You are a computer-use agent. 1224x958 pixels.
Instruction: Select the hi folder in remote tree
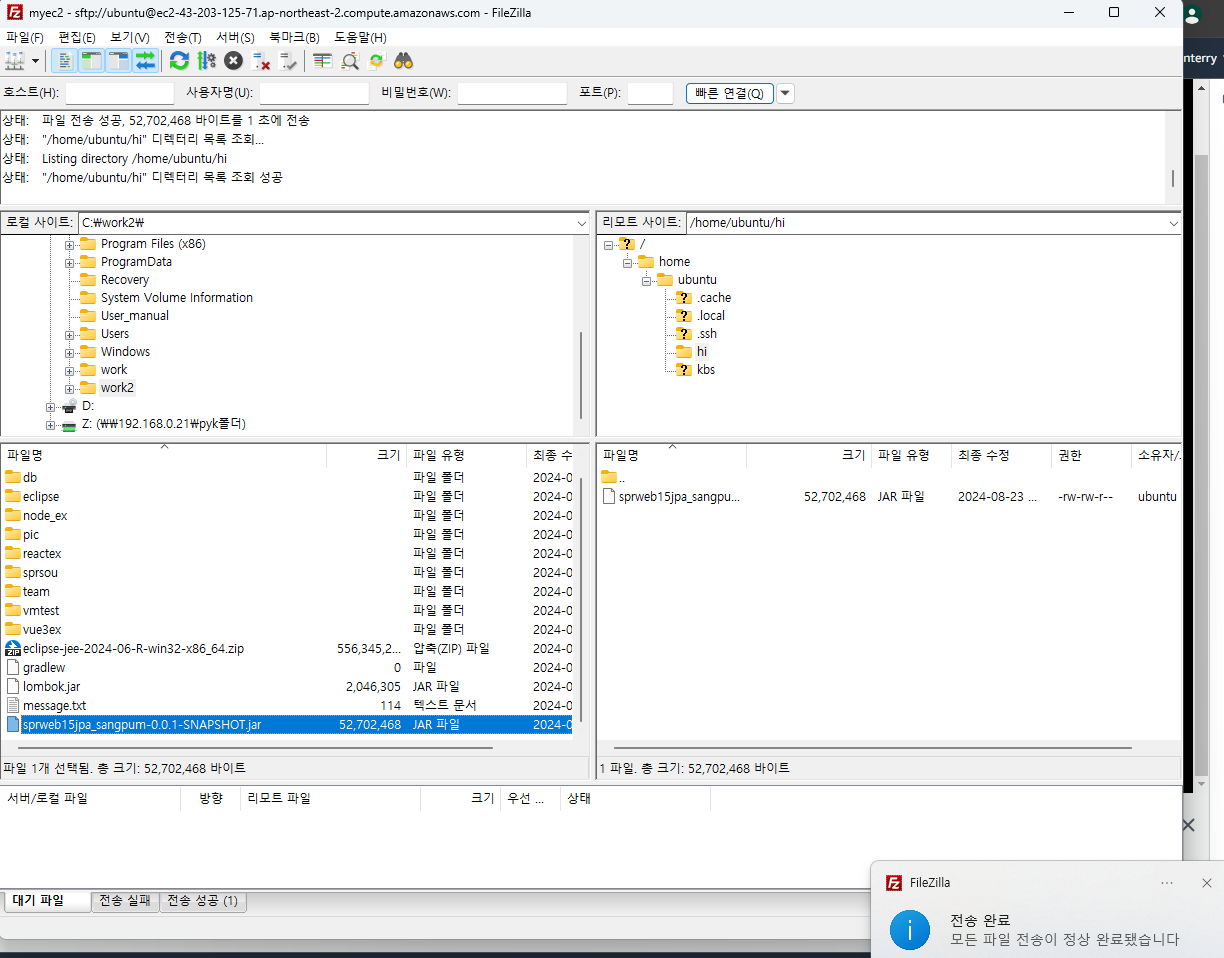[702, 352]
